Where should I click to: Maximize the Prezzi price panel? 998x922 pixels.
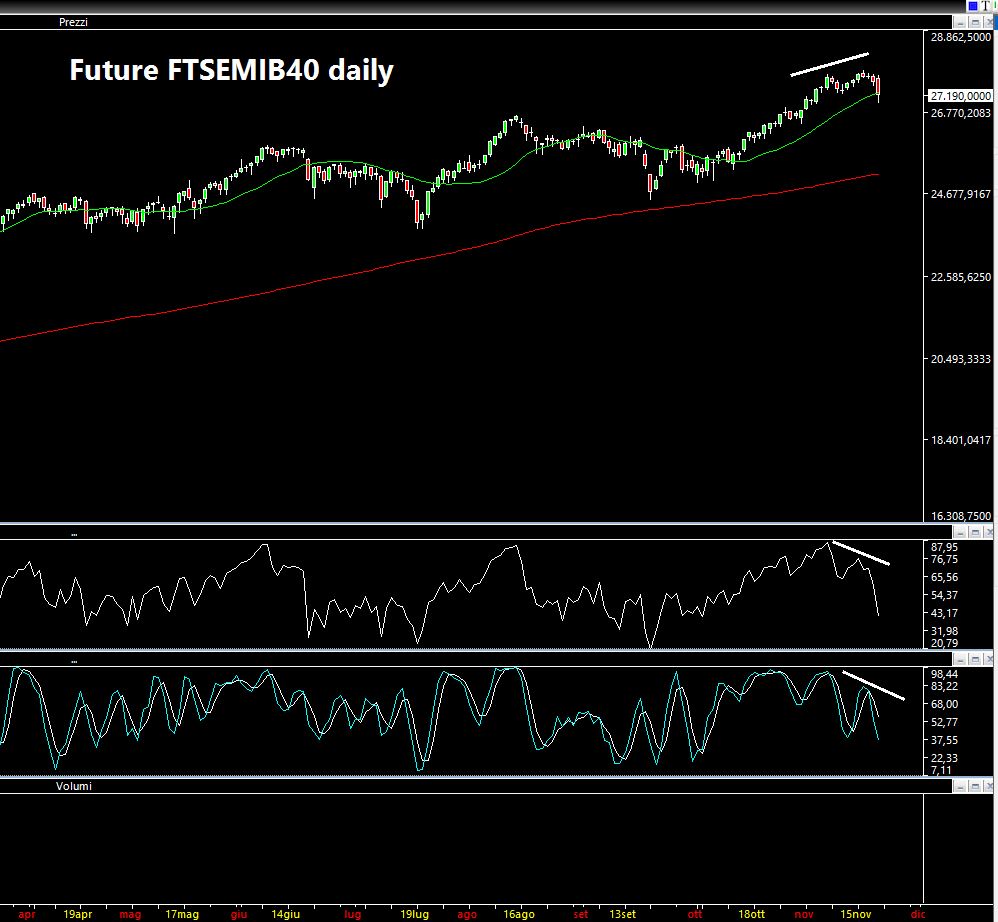pos(975,22)
